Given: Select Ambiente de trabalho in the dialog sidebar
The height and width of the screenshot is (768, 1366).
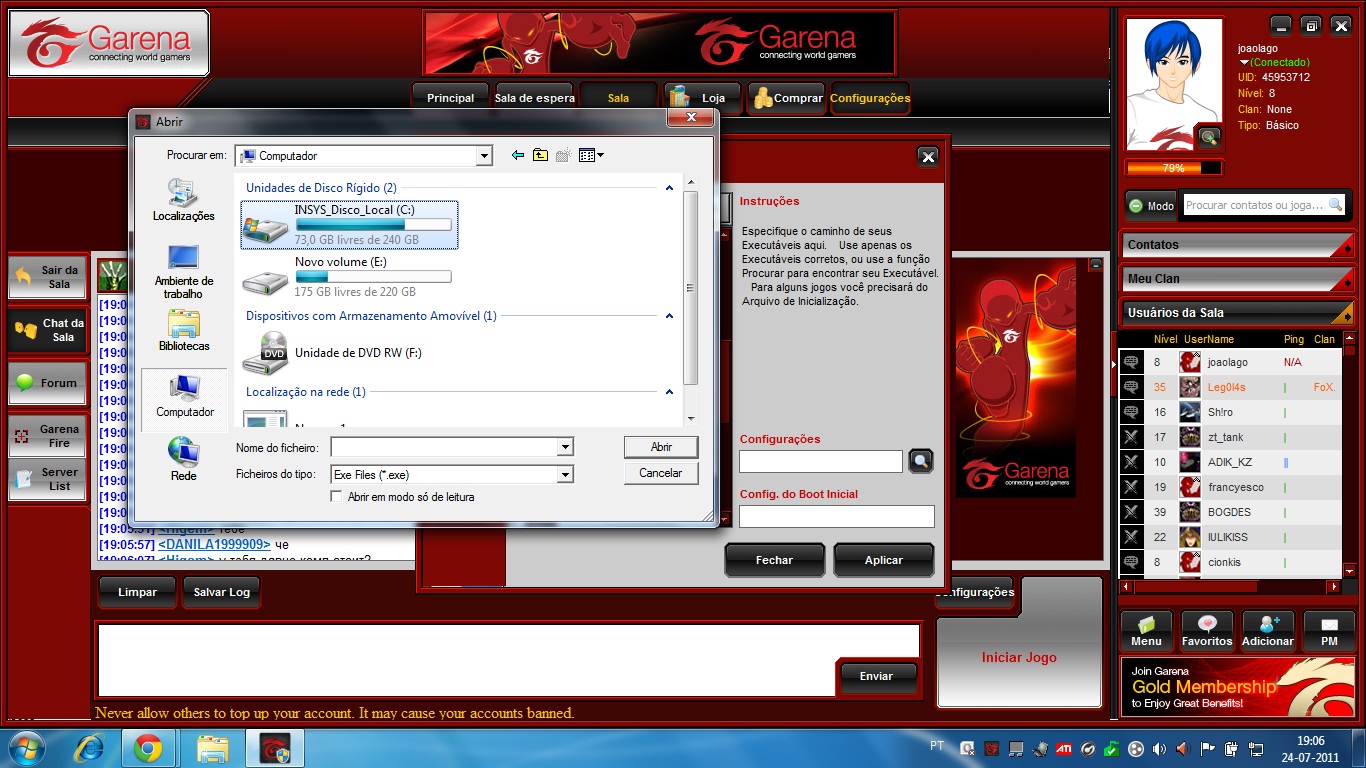Looking at the screenshot, I should 183,271.
